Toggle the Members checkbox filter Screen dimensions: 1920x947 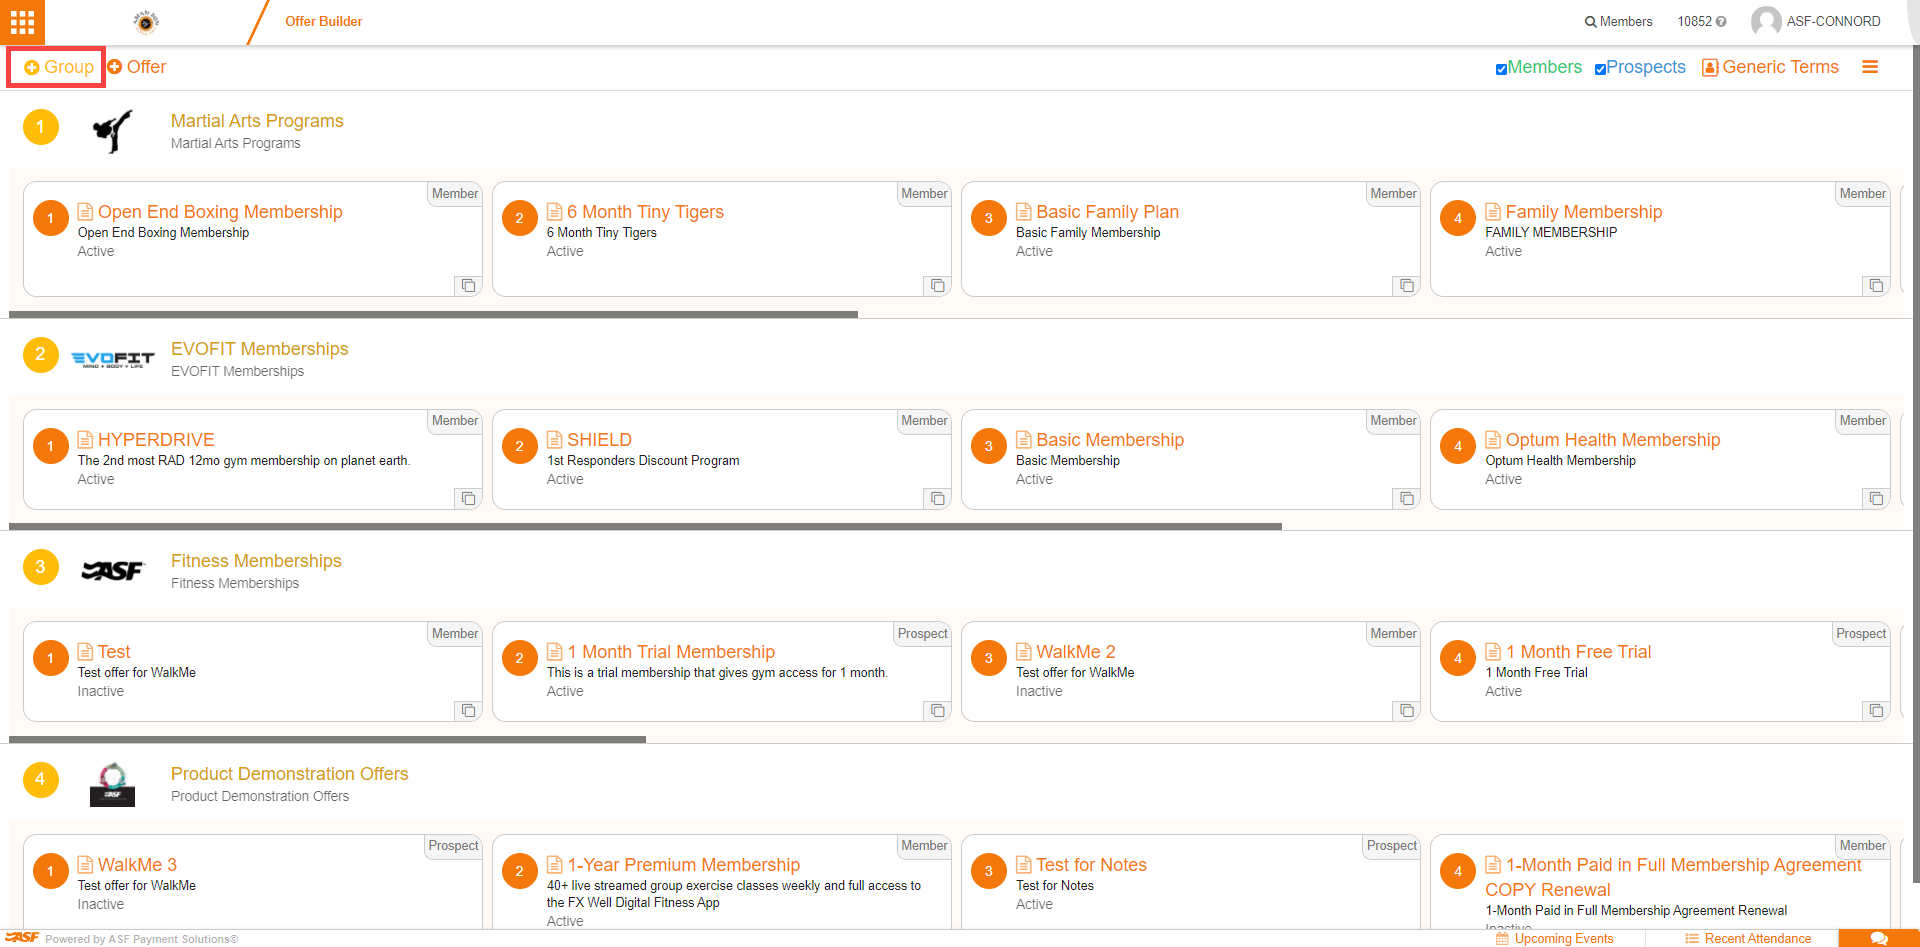(x=1501, y=69)
